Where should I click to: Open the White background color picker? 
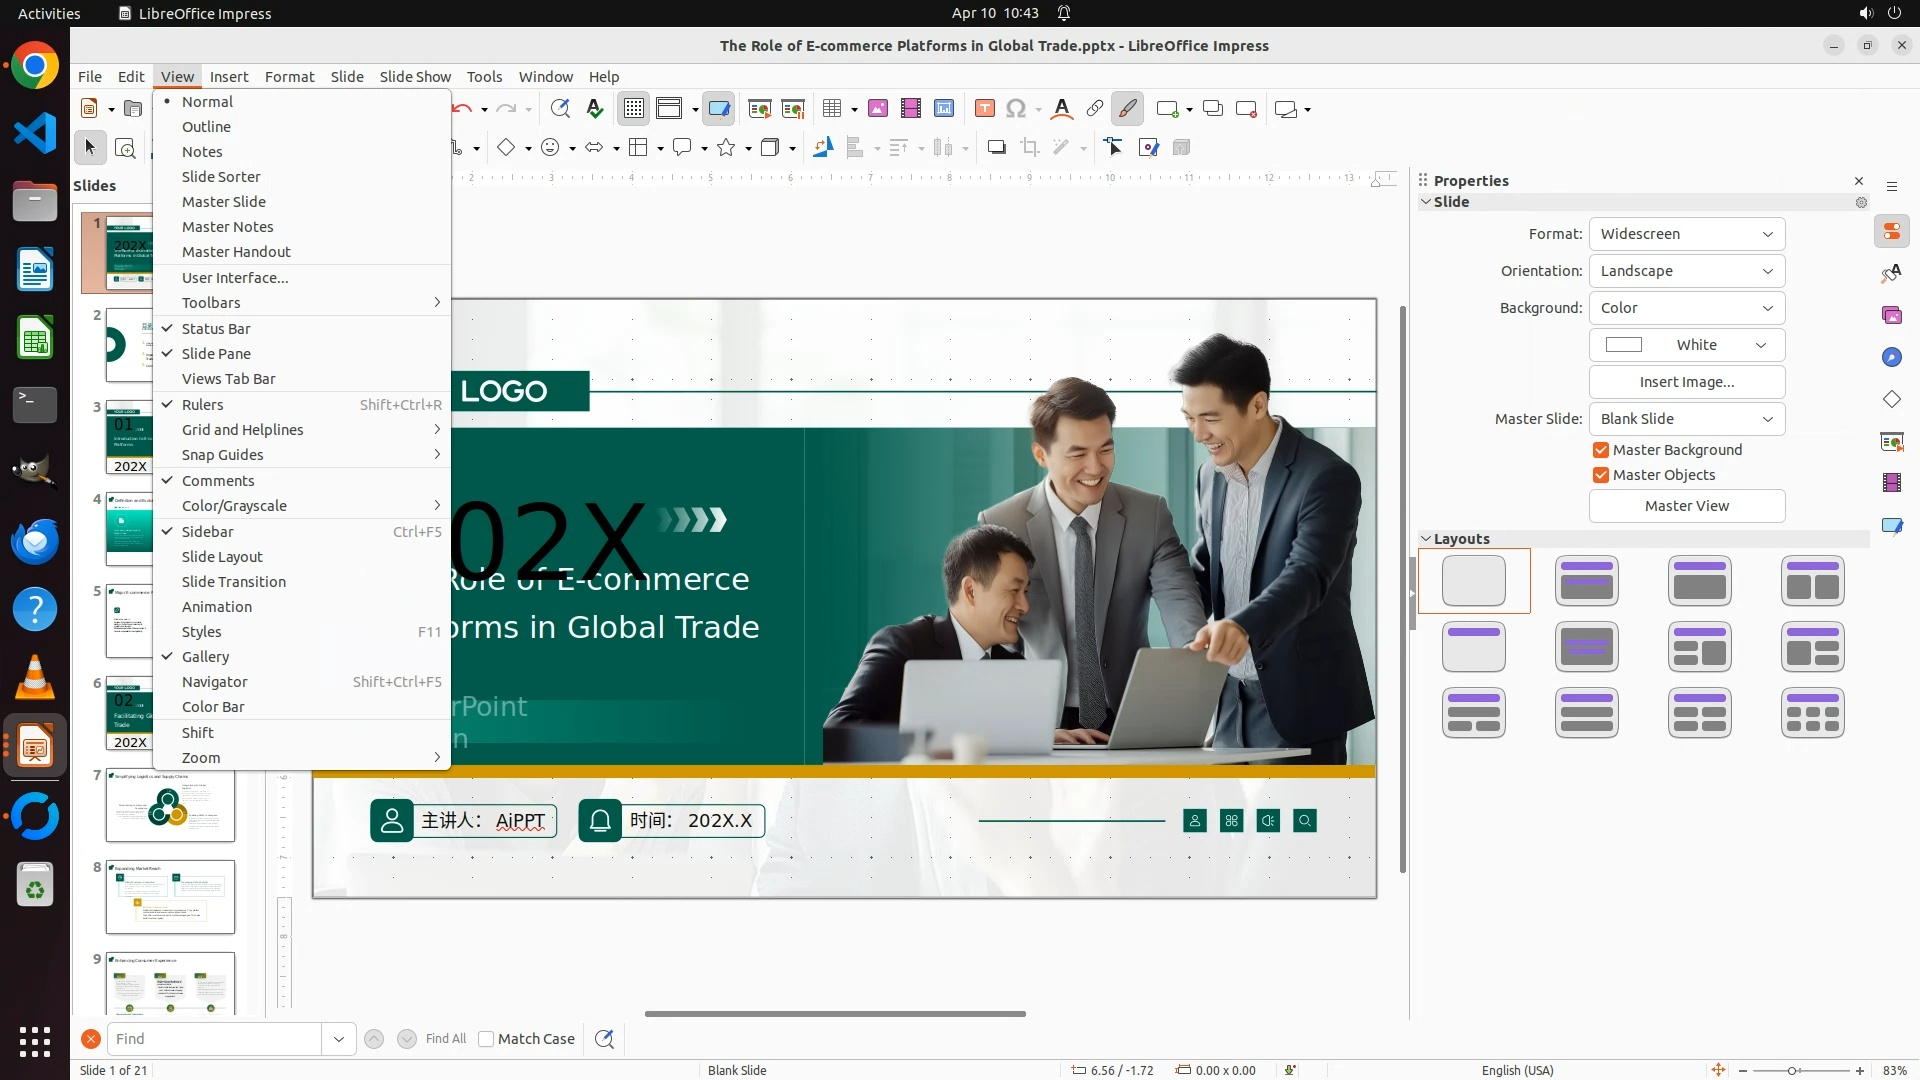[x=1686, y=345]
